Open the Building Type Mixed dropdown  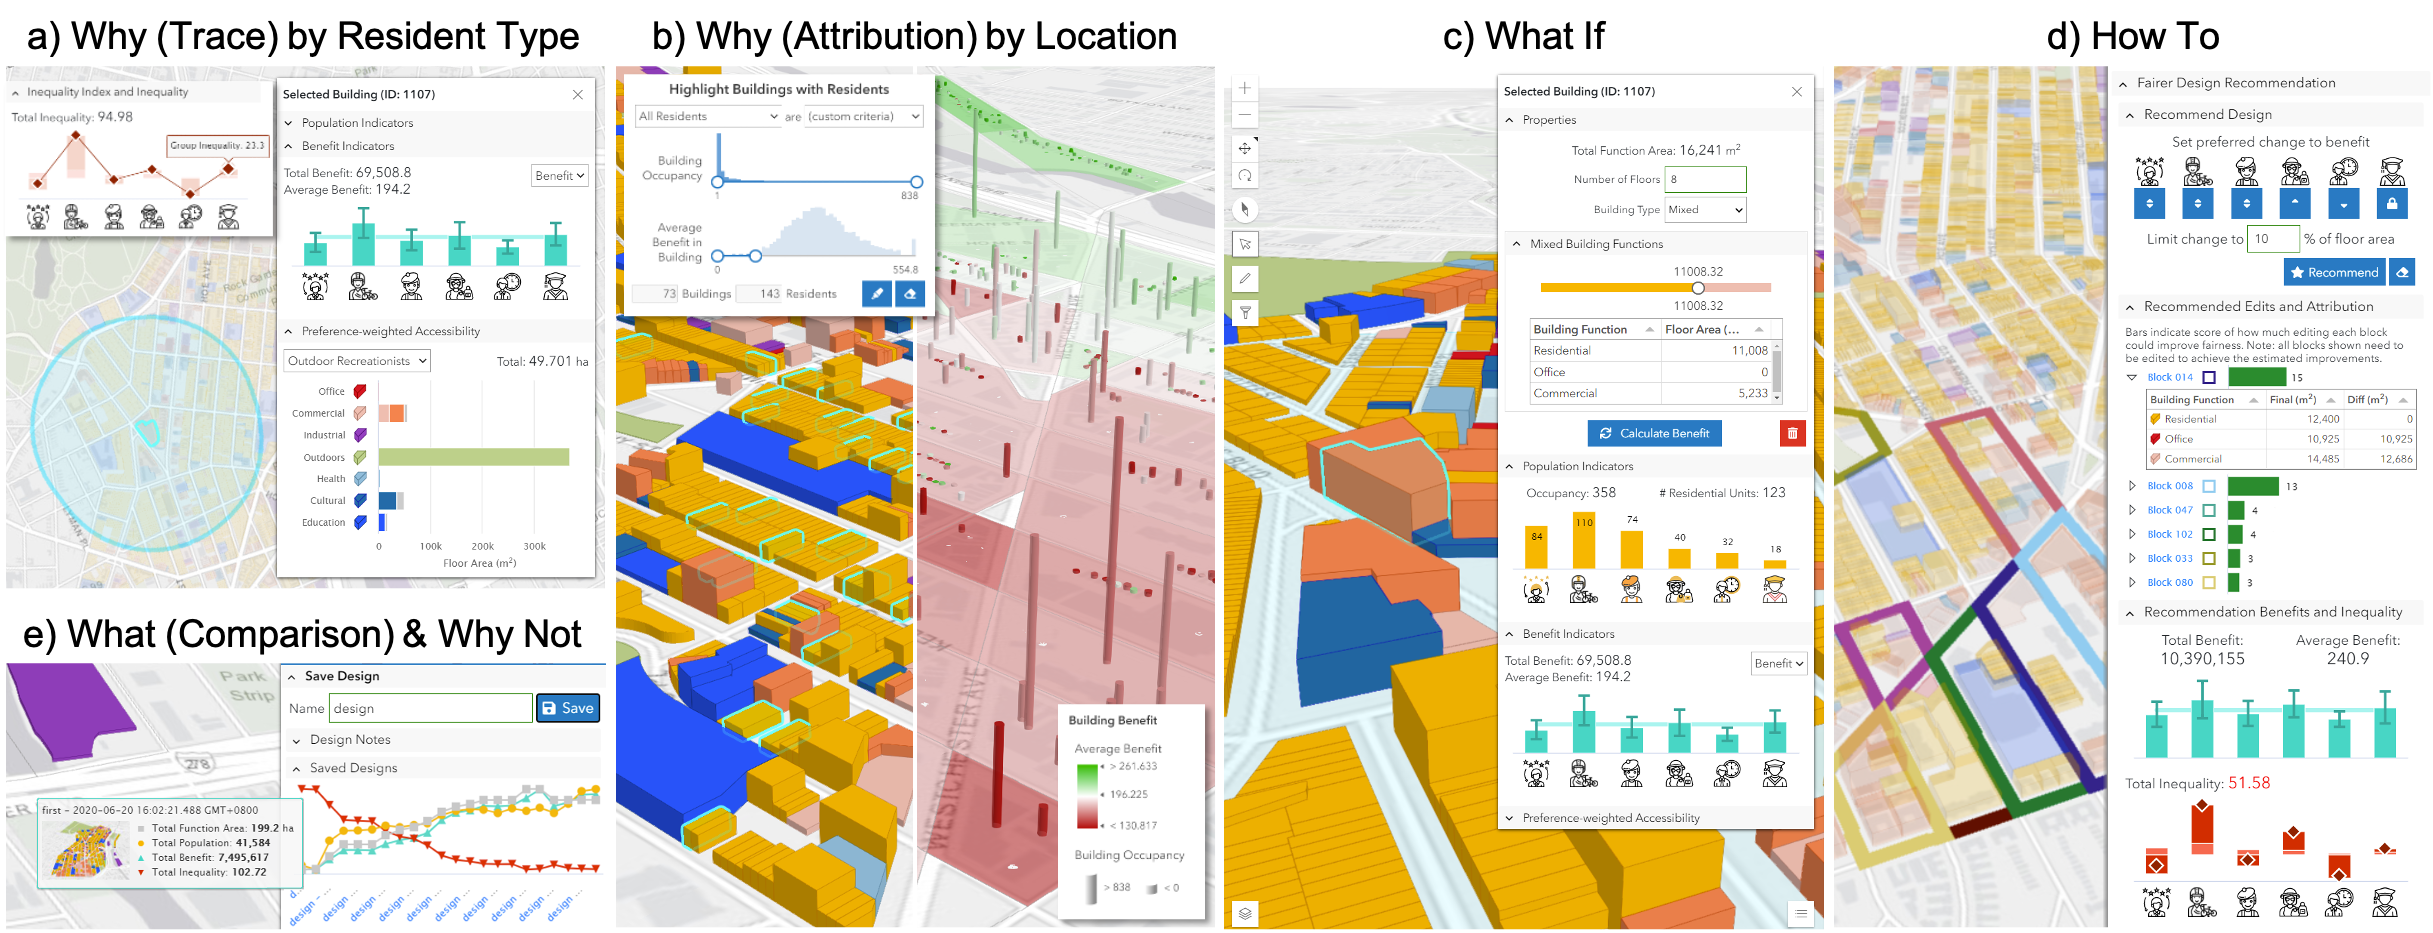click(x=1705, y=210)
